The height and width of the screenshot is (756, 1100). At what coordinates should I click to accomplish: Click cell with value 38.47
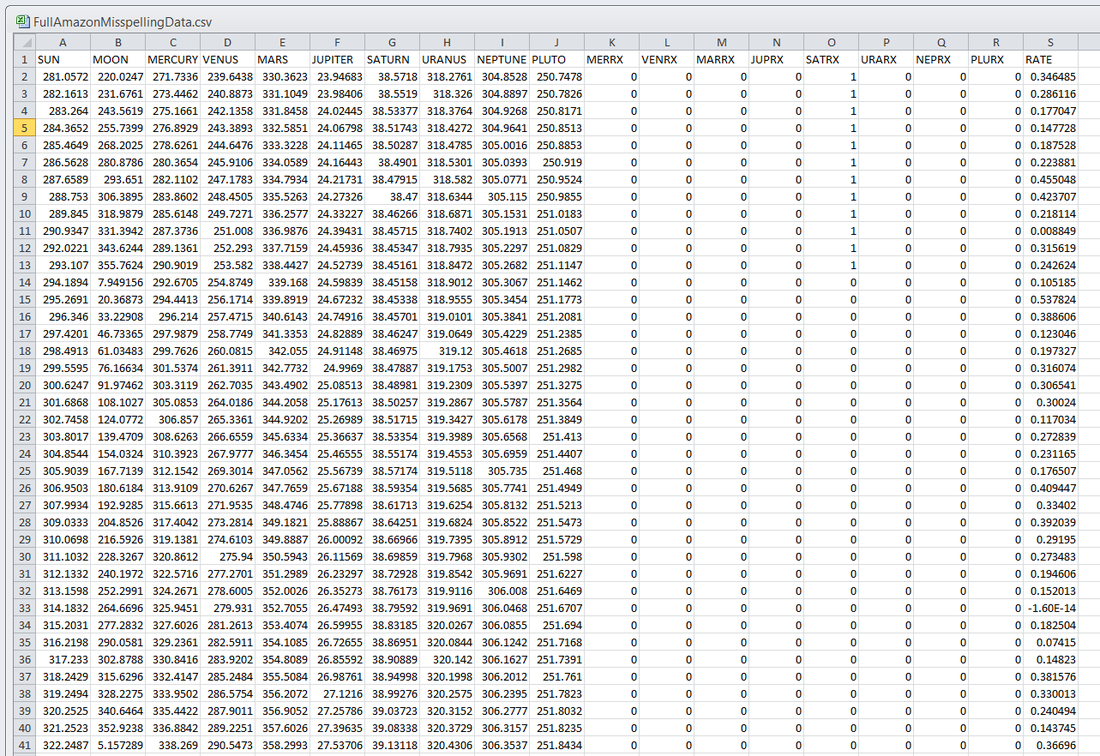(x=391, y=196)
